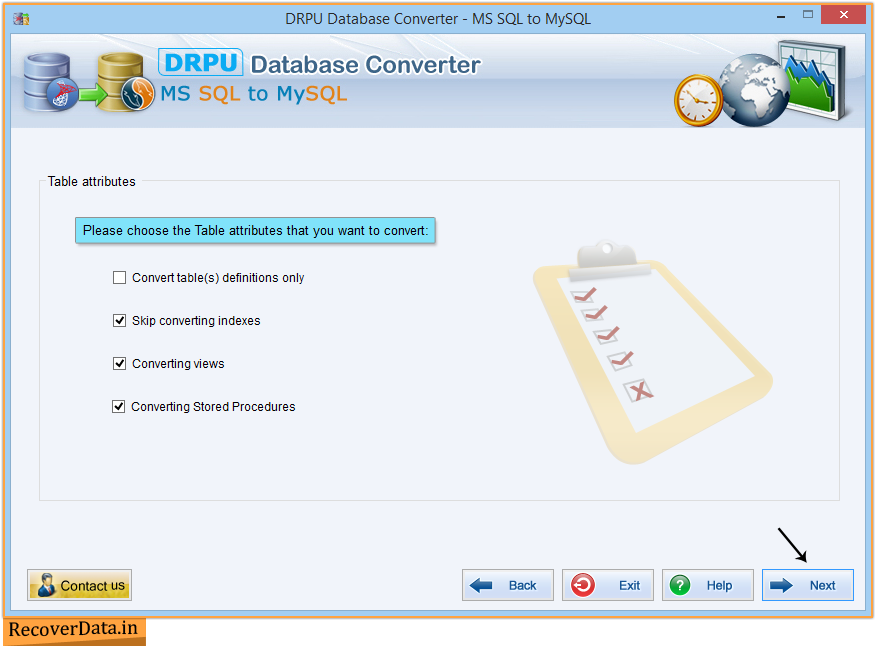Open Help

[707, 585]
